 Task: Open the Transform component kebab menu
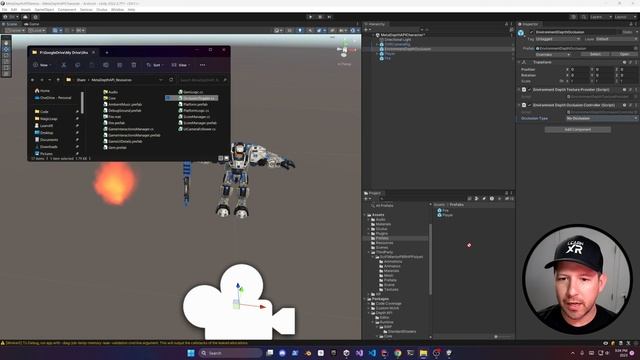pyautogui.click(x=635, y=62)
